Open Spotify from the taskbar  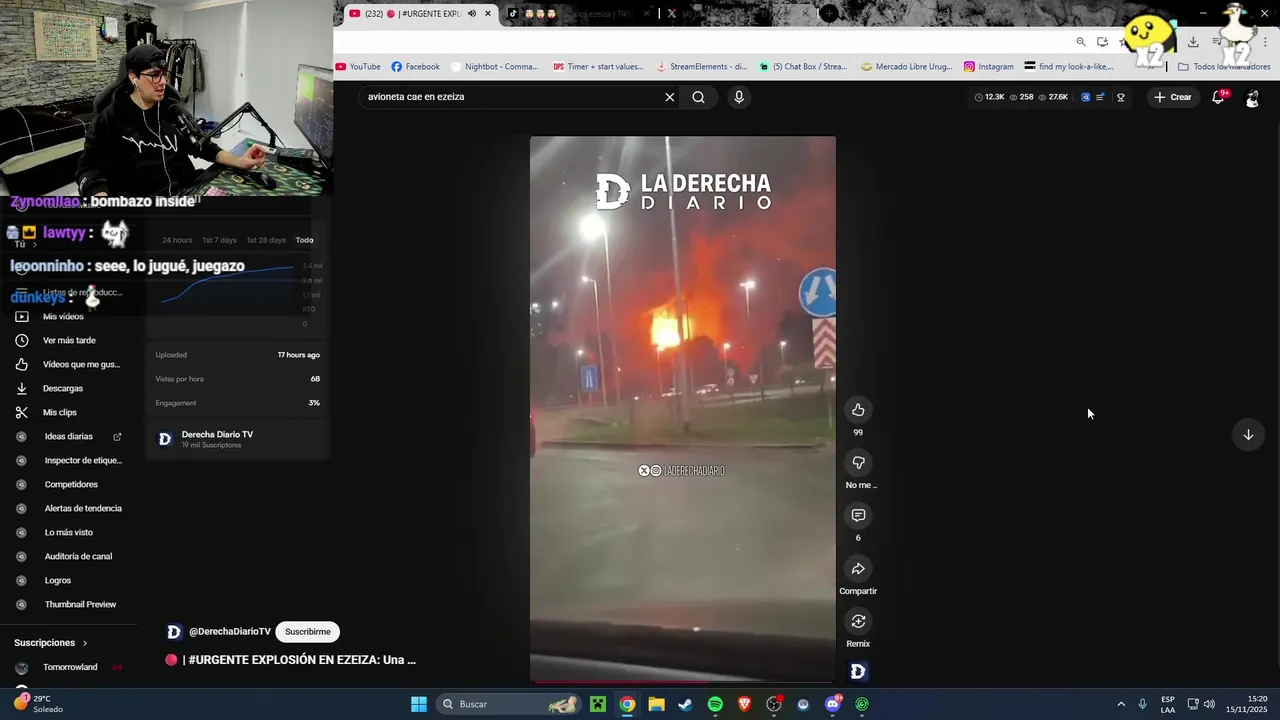715,704
